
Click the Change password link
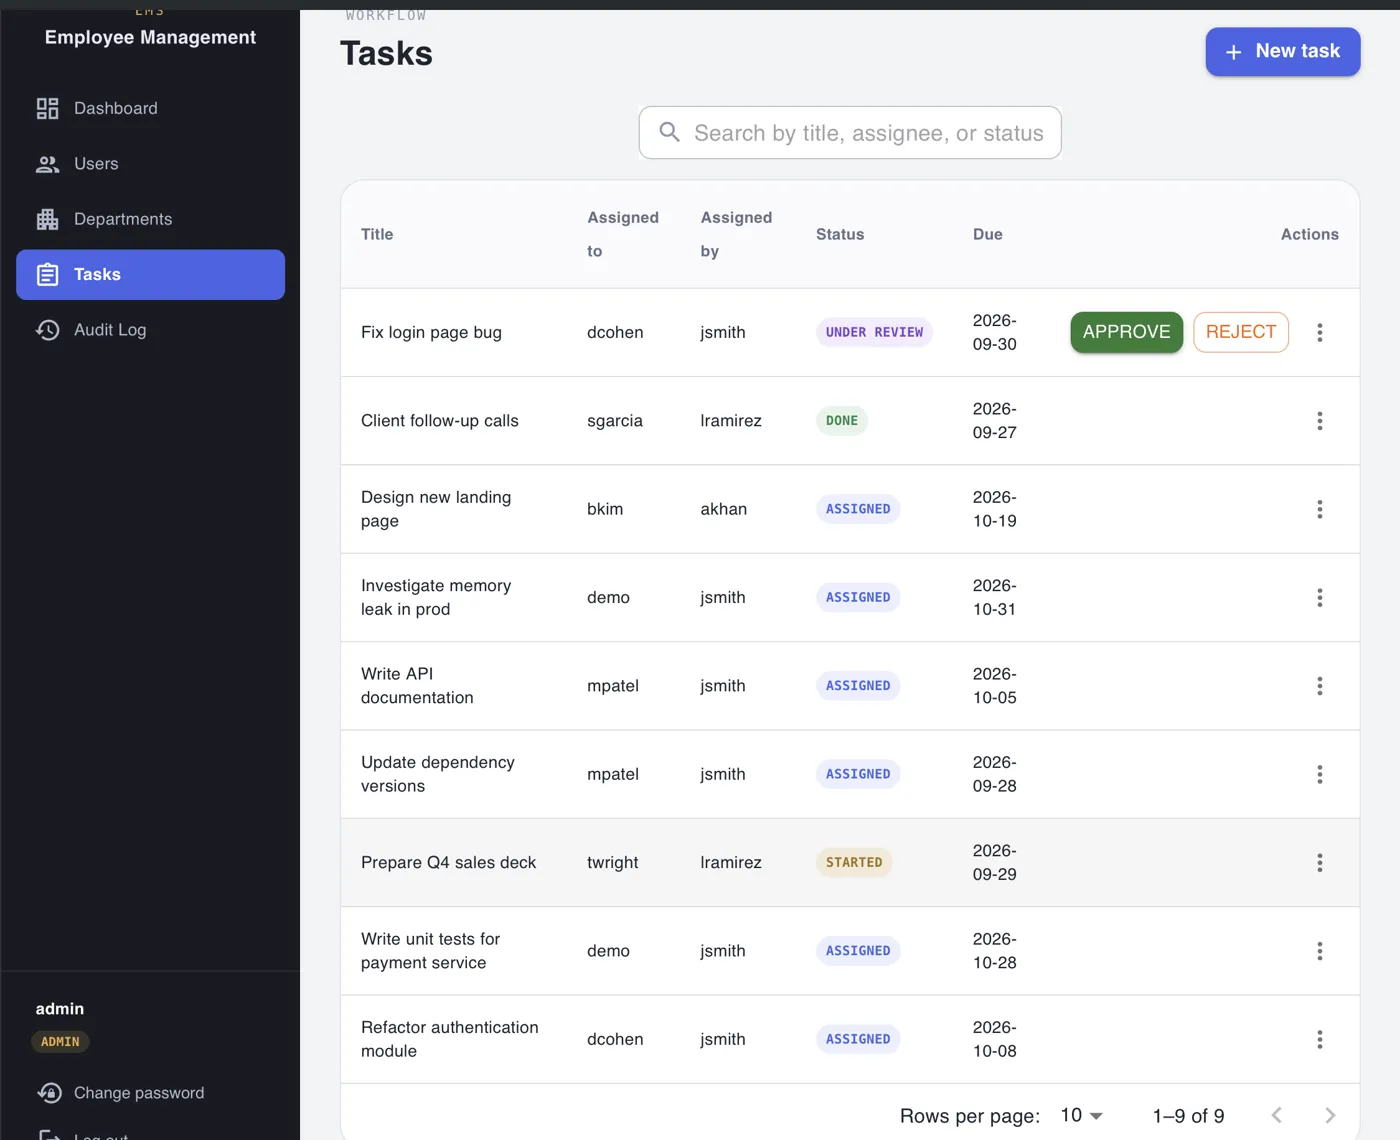point(139,1093)
